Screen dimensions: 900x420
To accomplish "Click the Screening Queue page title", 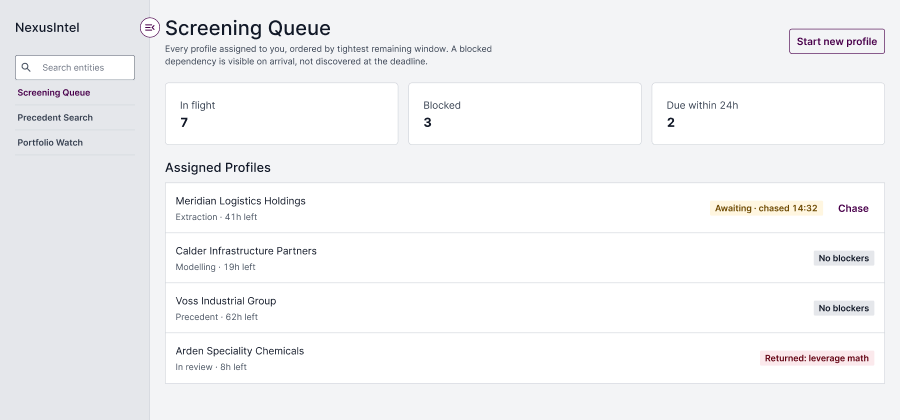I will (x=248, y=28).
